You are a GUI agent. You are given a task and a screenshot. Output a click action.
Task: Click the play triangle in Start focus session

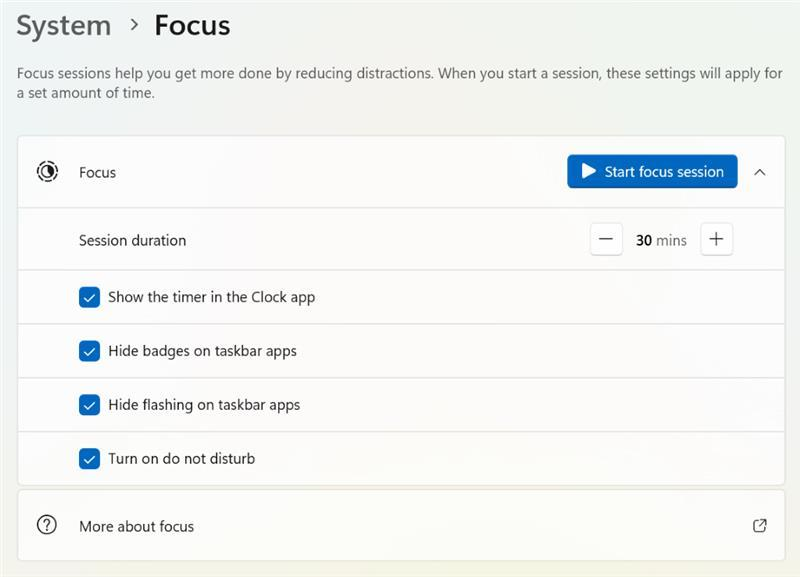point(589,172)
